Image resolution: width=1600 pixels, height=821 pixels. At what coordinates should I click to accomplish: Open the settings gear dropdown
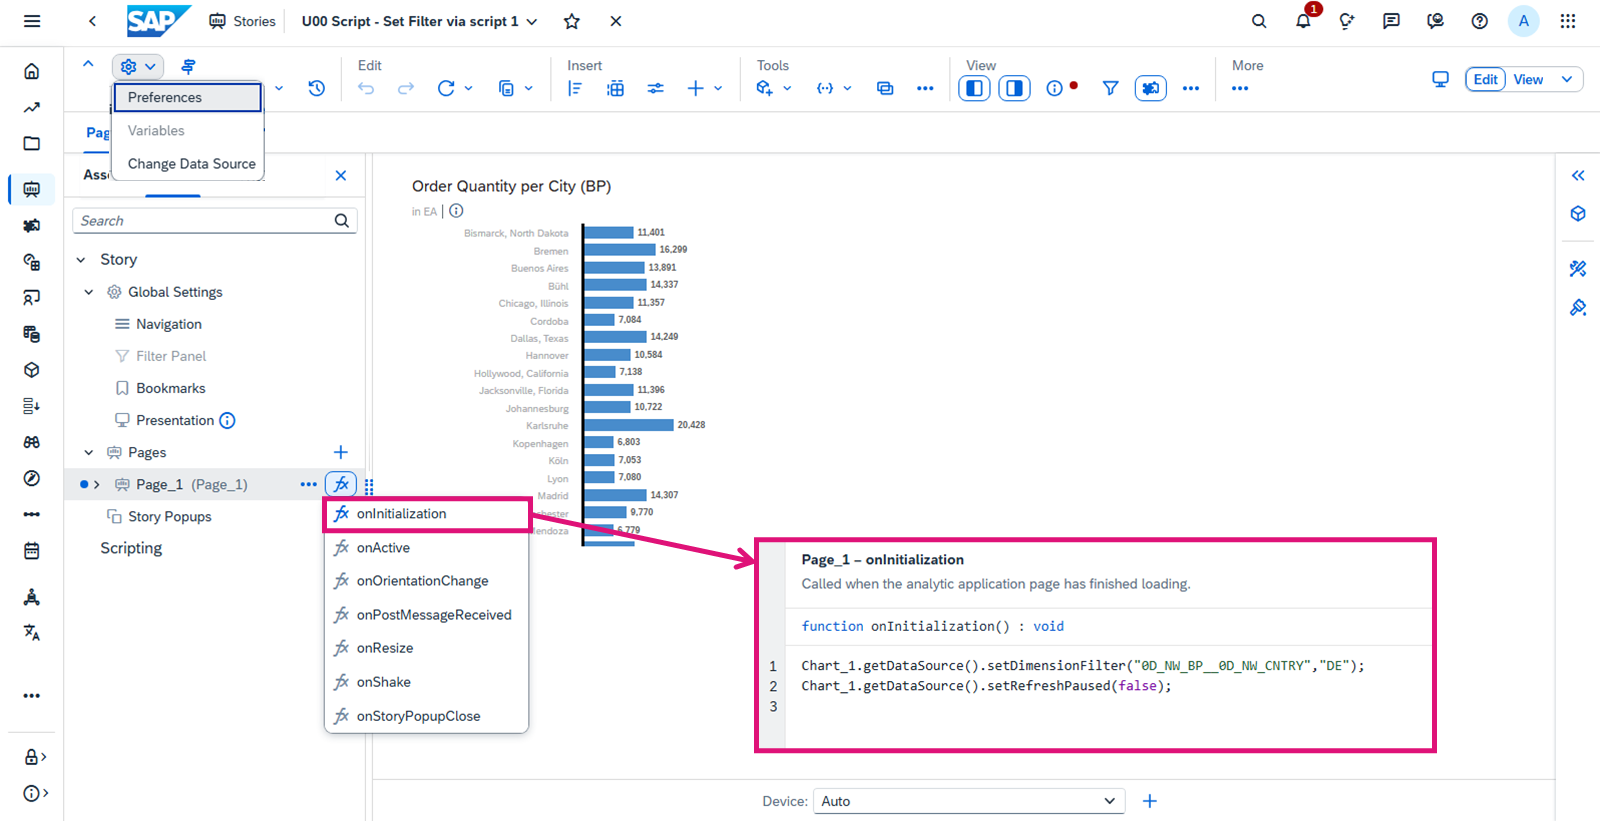(138, 67)
